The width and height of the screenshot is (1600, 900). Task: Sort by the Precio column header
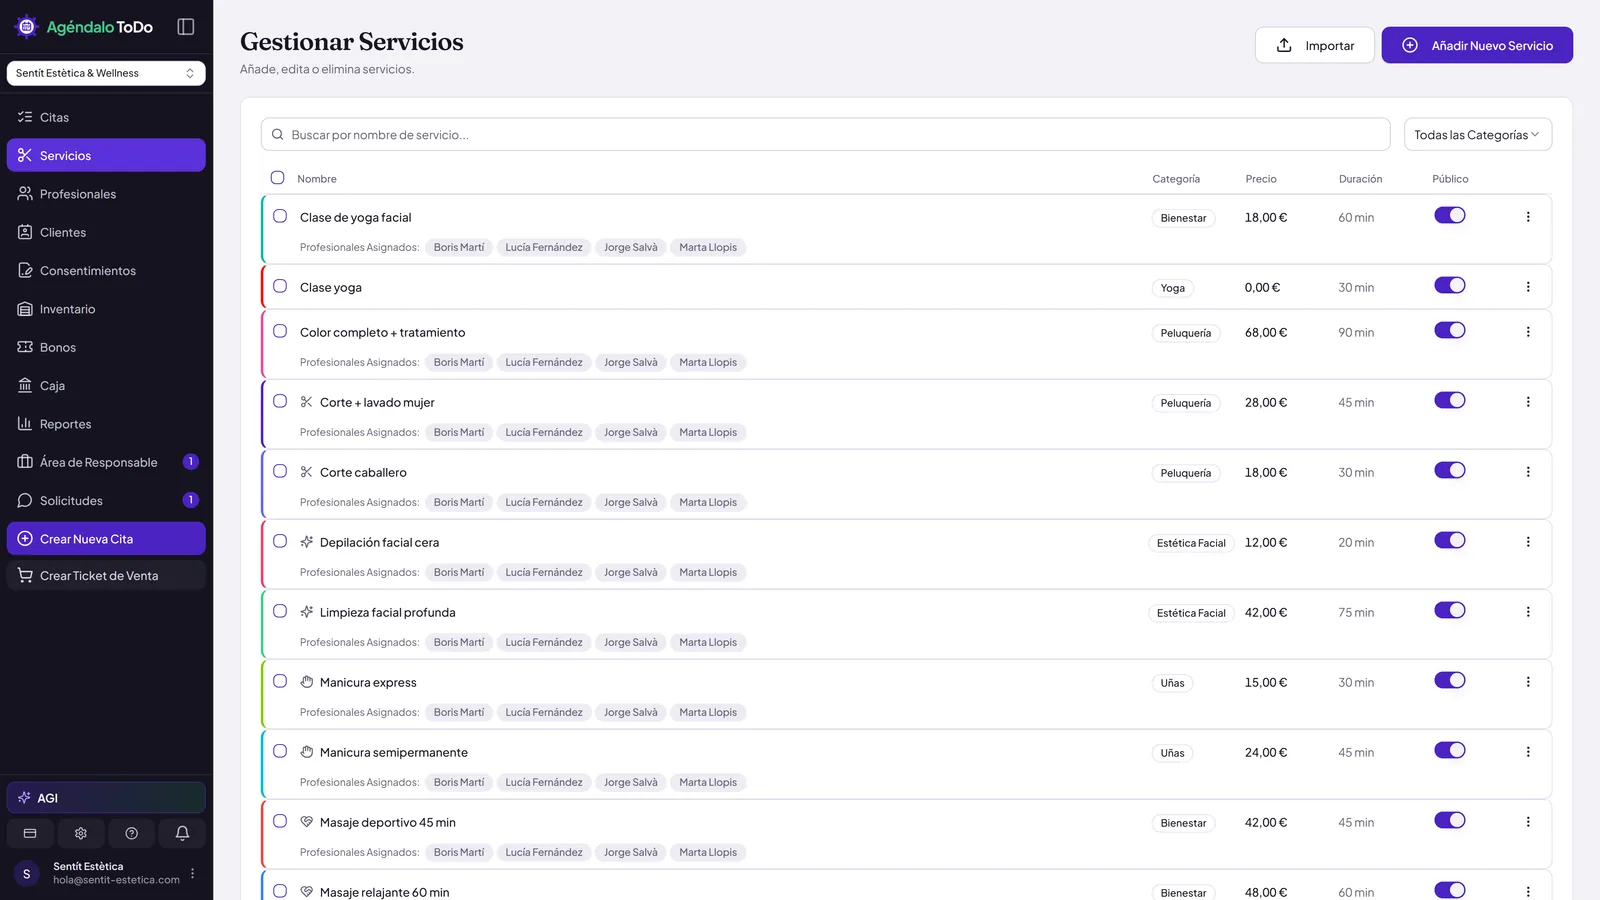point(1261,179)
